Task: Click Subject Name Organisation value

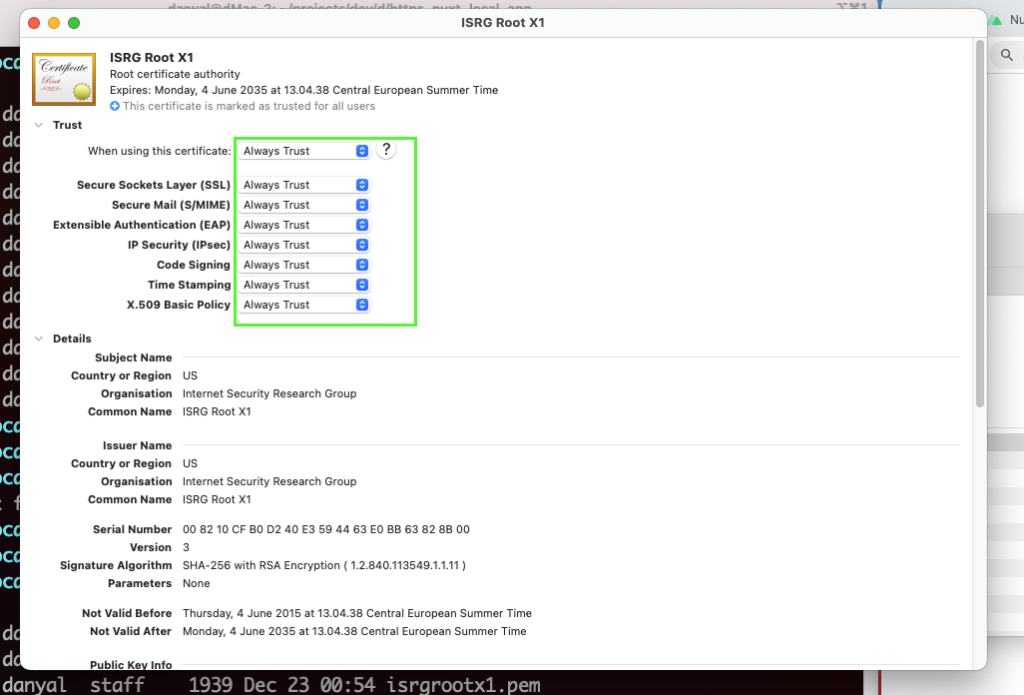Action: click(x=269, y=394)
